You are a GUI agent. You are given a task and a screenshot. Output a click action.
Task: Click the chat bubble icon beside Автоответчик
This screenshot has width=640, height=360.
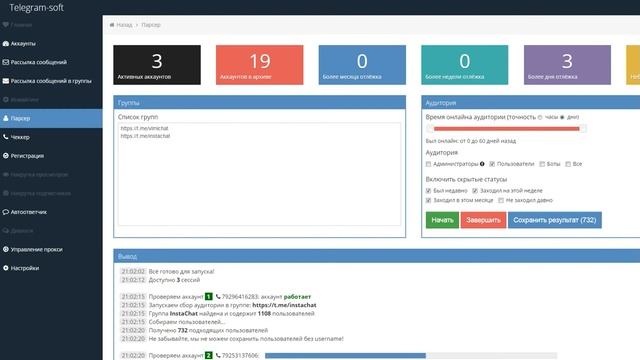[6, 212]
